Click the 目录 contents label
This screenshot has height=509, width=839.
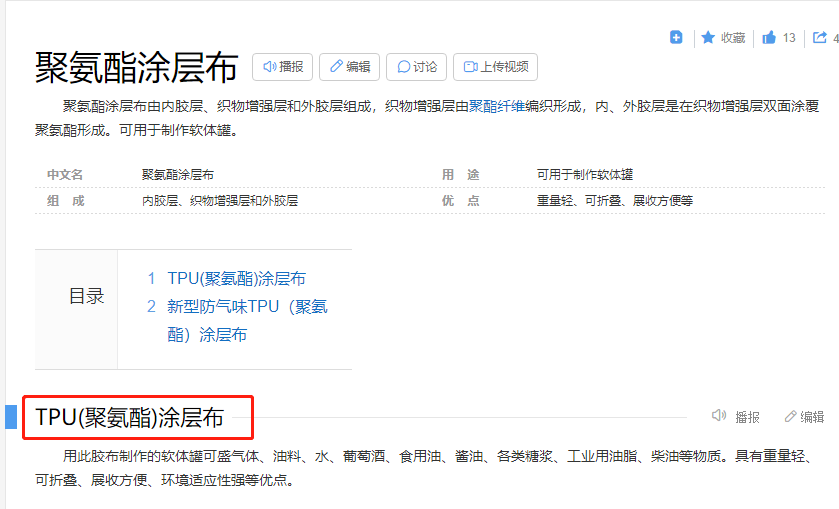(86, 296)
